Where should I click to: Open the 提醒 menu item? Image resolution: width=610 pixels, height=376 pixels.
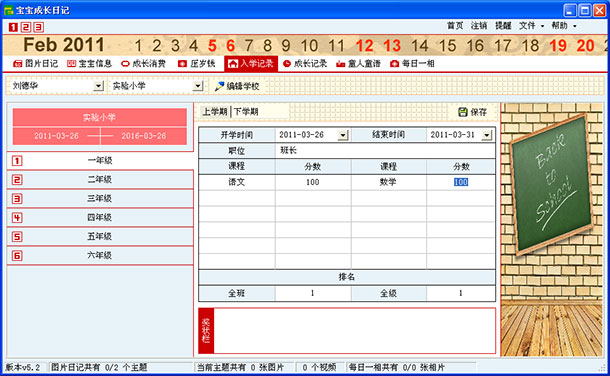(x=503, y=26)
